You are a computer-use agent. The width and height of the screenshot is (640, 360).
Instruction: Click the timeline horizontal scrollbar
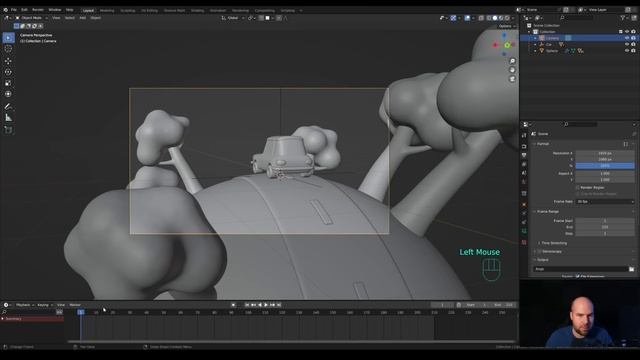pyautogui.click(x=291, y=341)
